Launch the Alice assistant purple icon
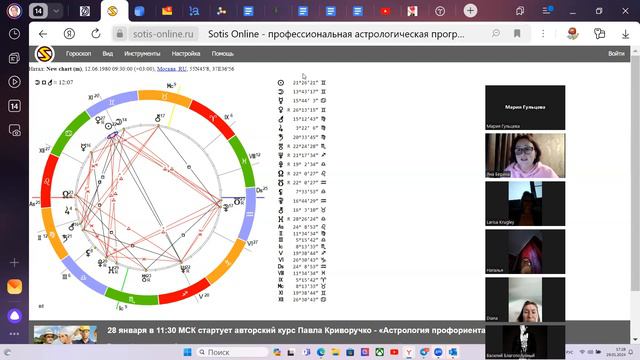The width and height of the screenshot is (640, 360). tap(14, 316)
